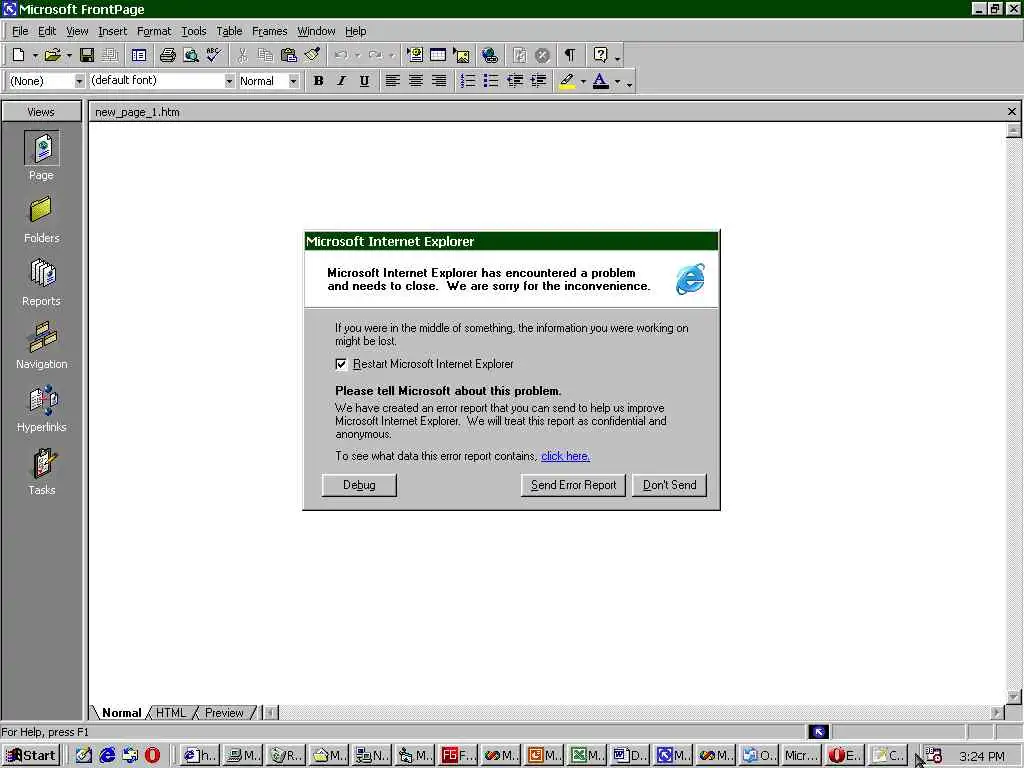Open Hyperlinks view in Views bar

tap(42, 409)
